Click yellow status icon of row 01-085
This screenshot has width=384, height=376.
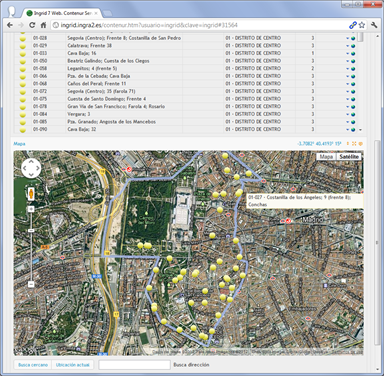(x=23, y=122)
